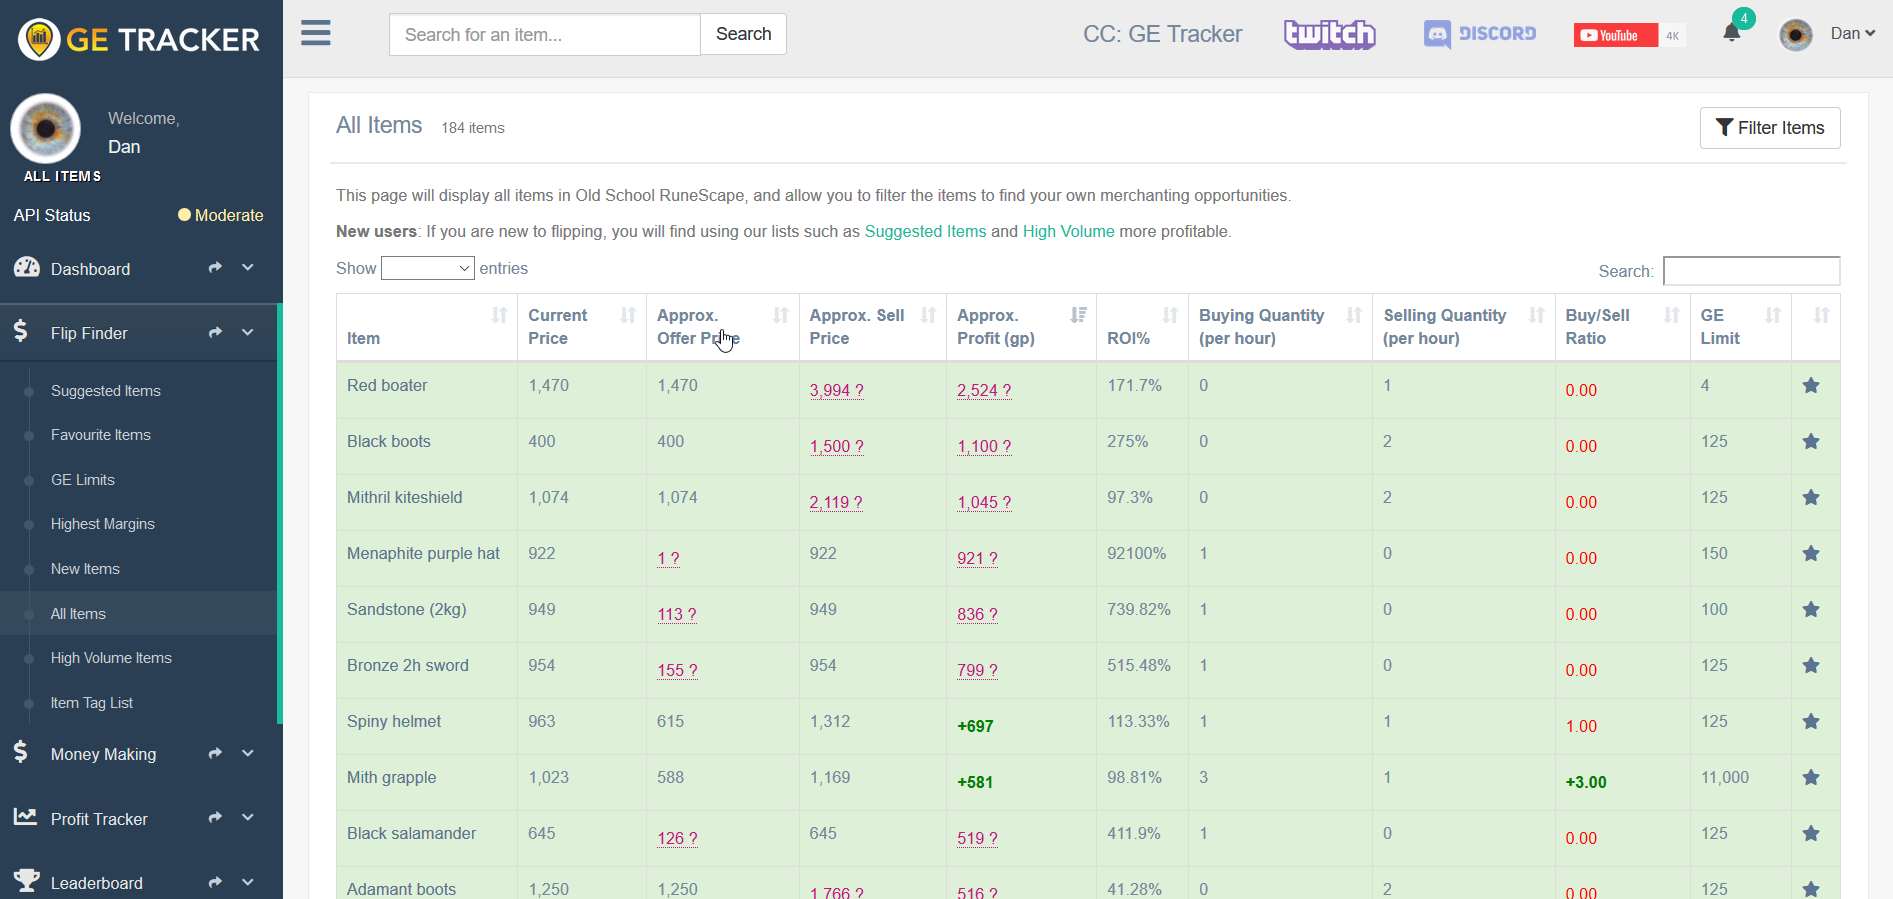The width and height of the screenshot is (1893, 899).
Task: Click the Spiny helmet item name
Action: (394, 721)
